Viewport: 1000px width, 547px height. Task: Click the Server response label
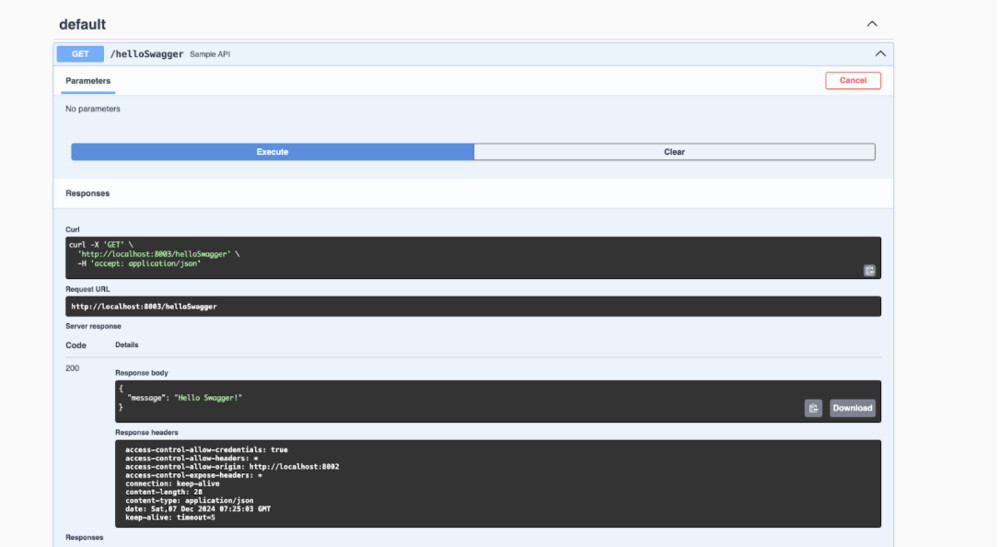pyautogui.click(x=93, y=327)
